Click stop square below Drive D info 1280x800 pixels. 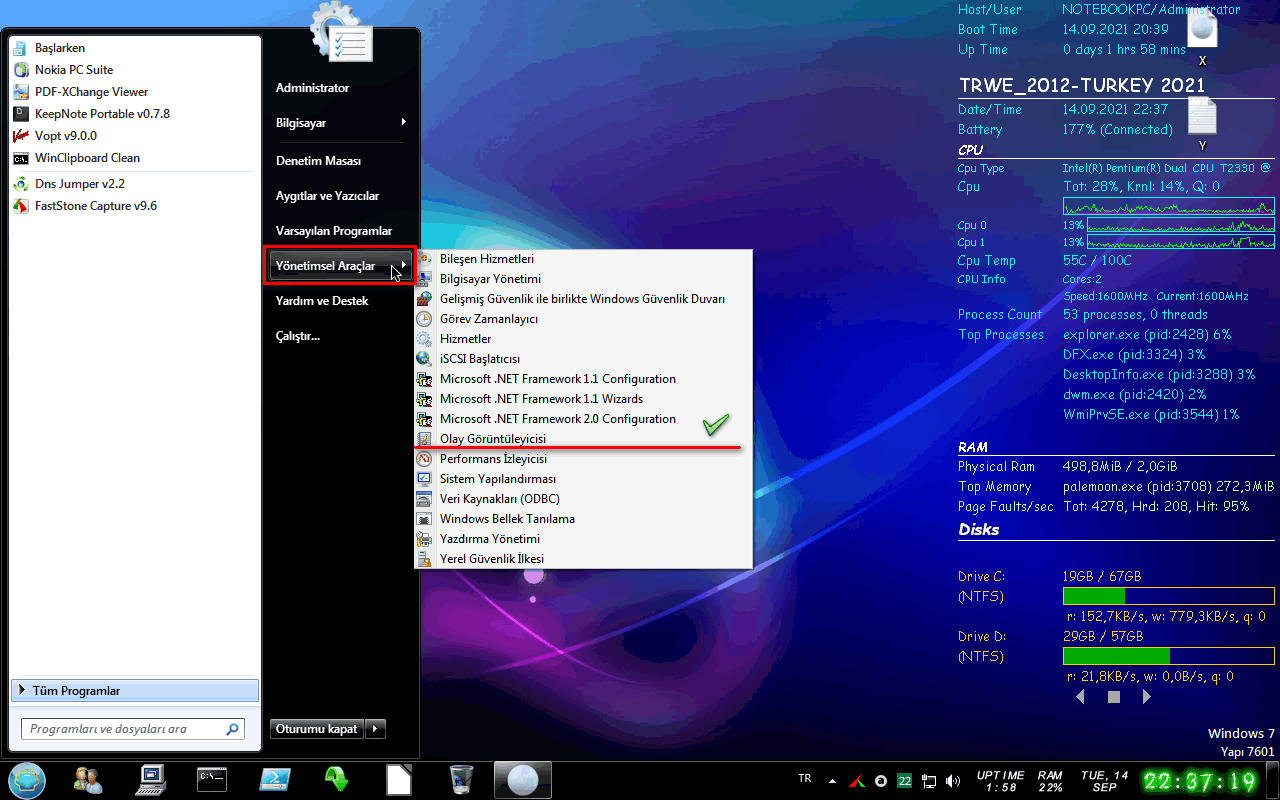(1114, 697)
